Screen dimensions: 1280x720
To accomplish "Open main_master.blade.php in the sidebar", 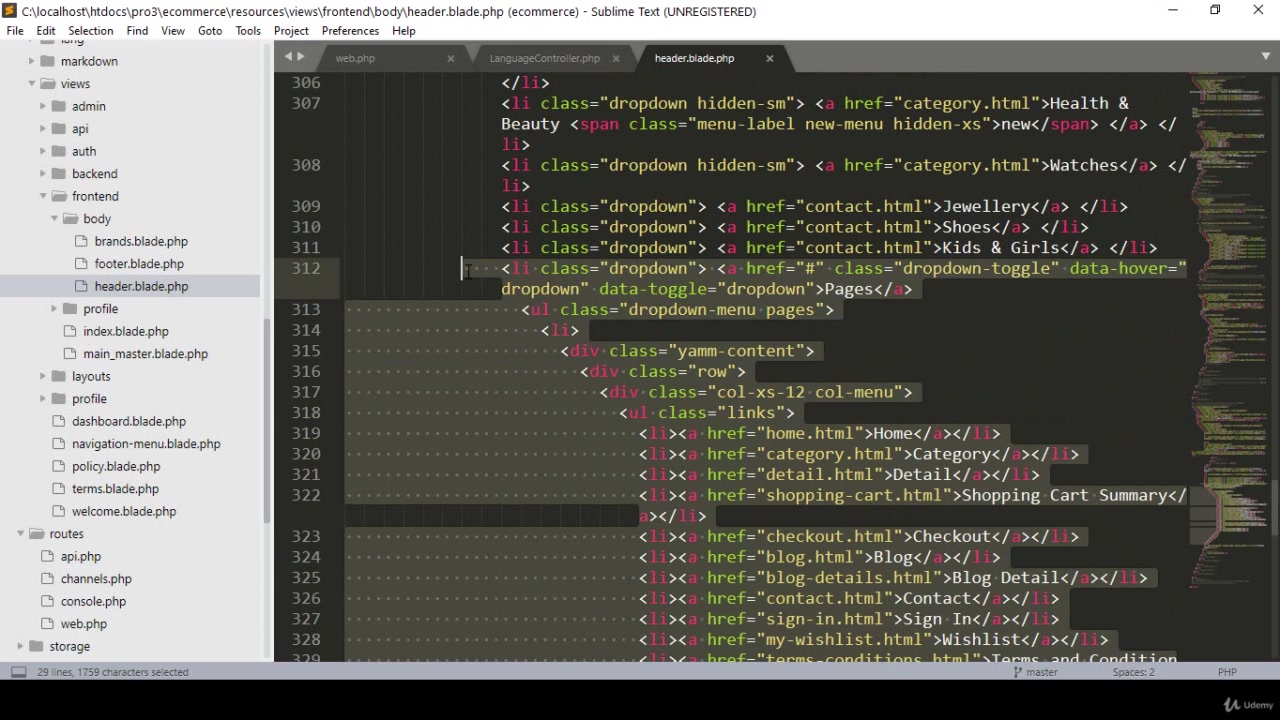I will [146, 354].
